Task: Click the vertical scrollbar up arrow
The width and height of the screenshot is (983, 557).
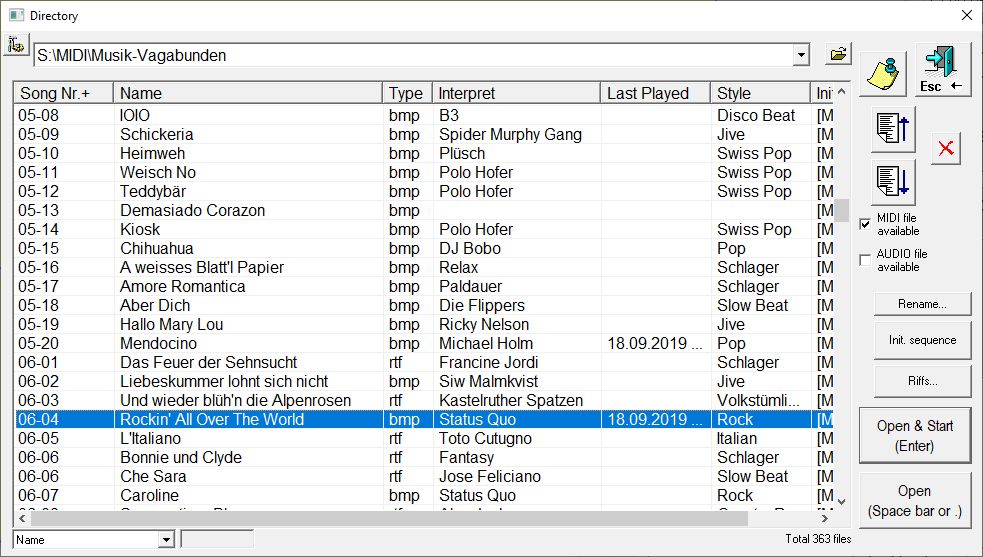Action: [x=841, y=92]
